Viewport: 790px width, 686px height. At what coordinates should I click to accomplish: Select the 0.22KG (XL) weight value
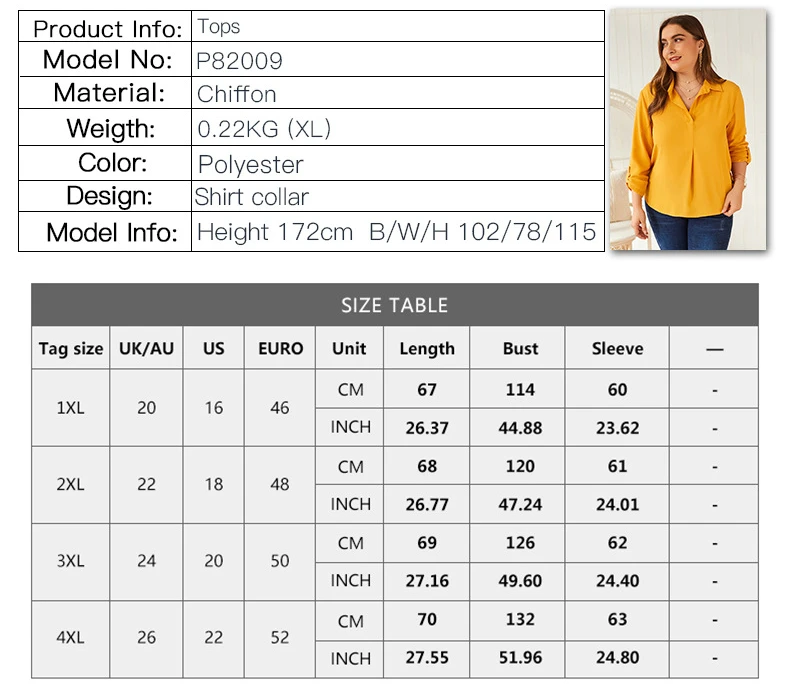click(x=264, y=129)
